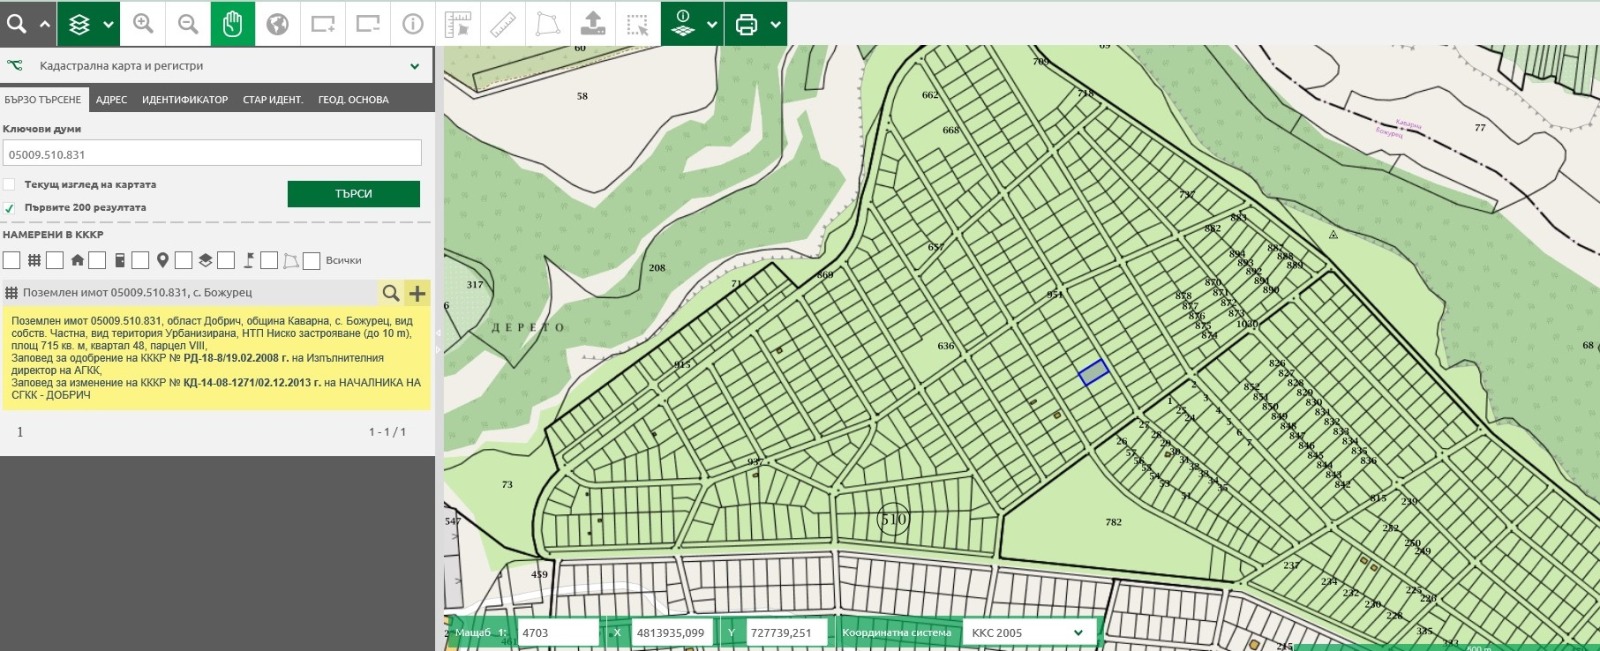Switch to the 'АДРЕС' tab
This screenshot has height=651, width=1600.
[x=111, y=100]
